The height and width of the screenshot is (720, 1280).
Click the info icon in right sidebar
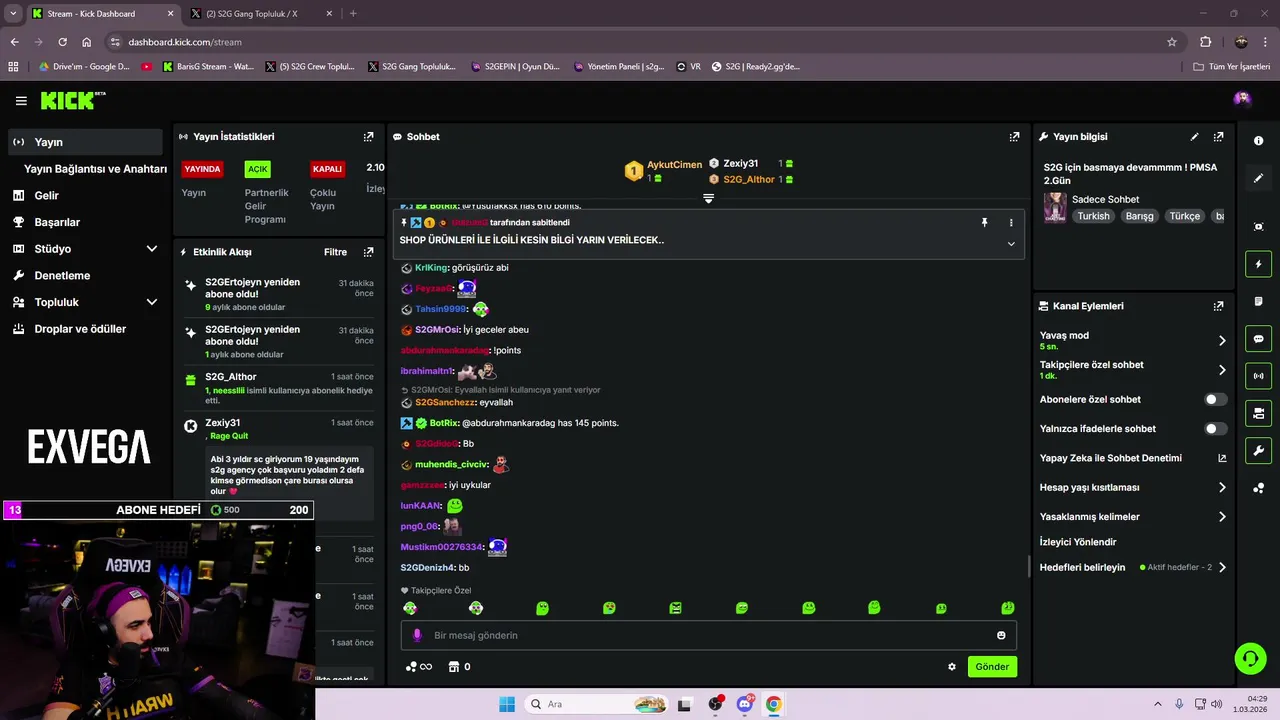1258,141
